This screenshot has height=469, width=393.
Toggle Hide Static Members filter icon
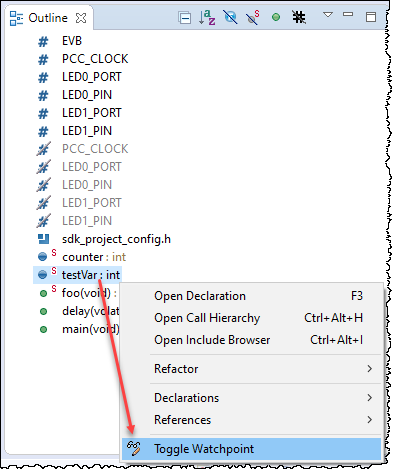253,17
